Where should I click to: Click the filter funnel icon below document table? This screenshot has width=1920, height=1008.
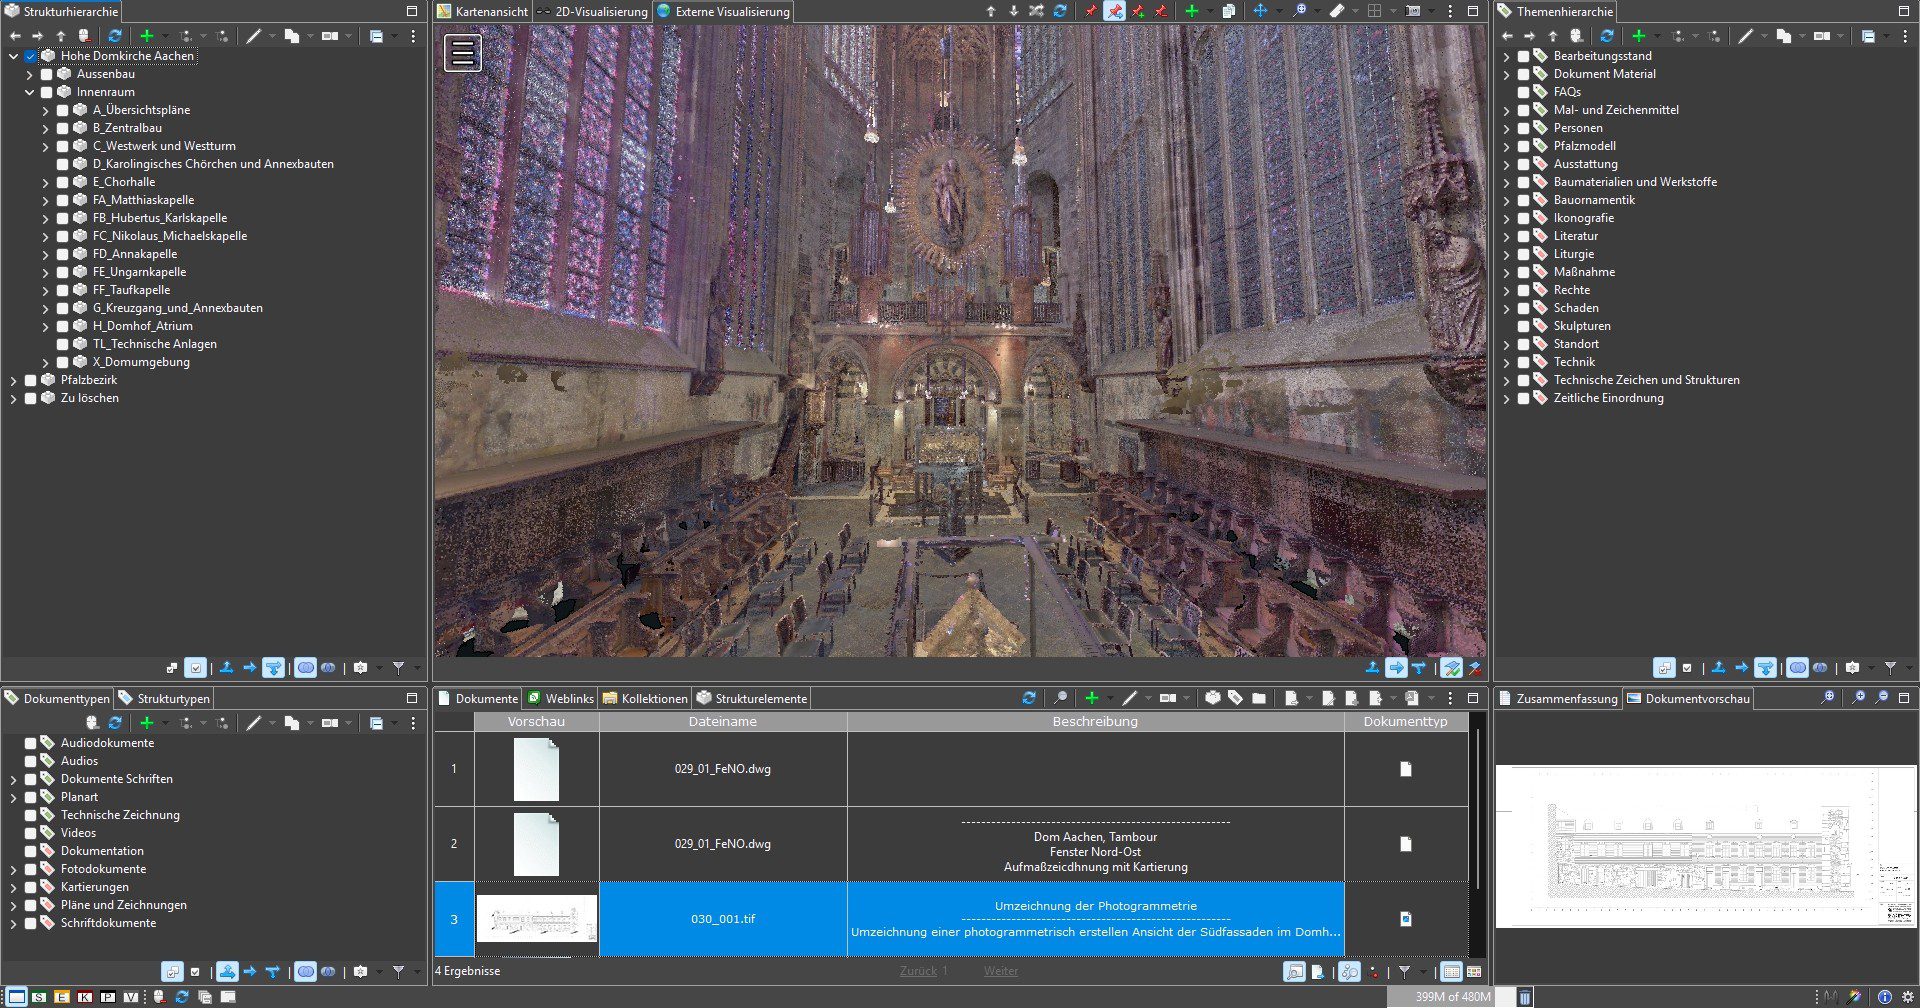click(1404, 971)
